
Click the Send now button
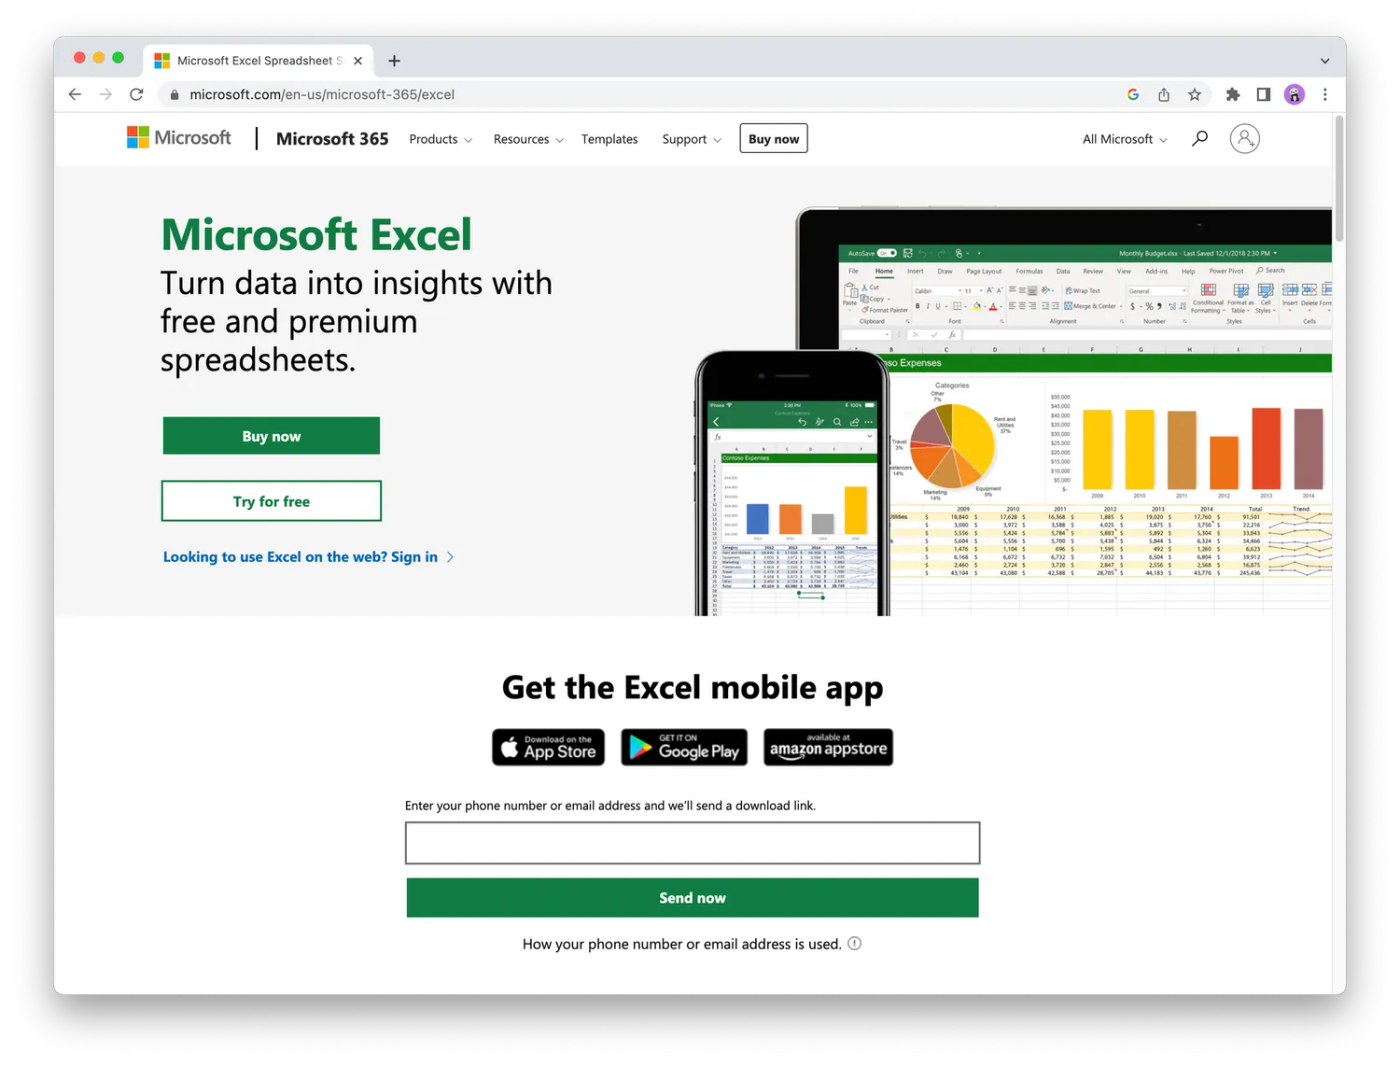click(692, 897)
